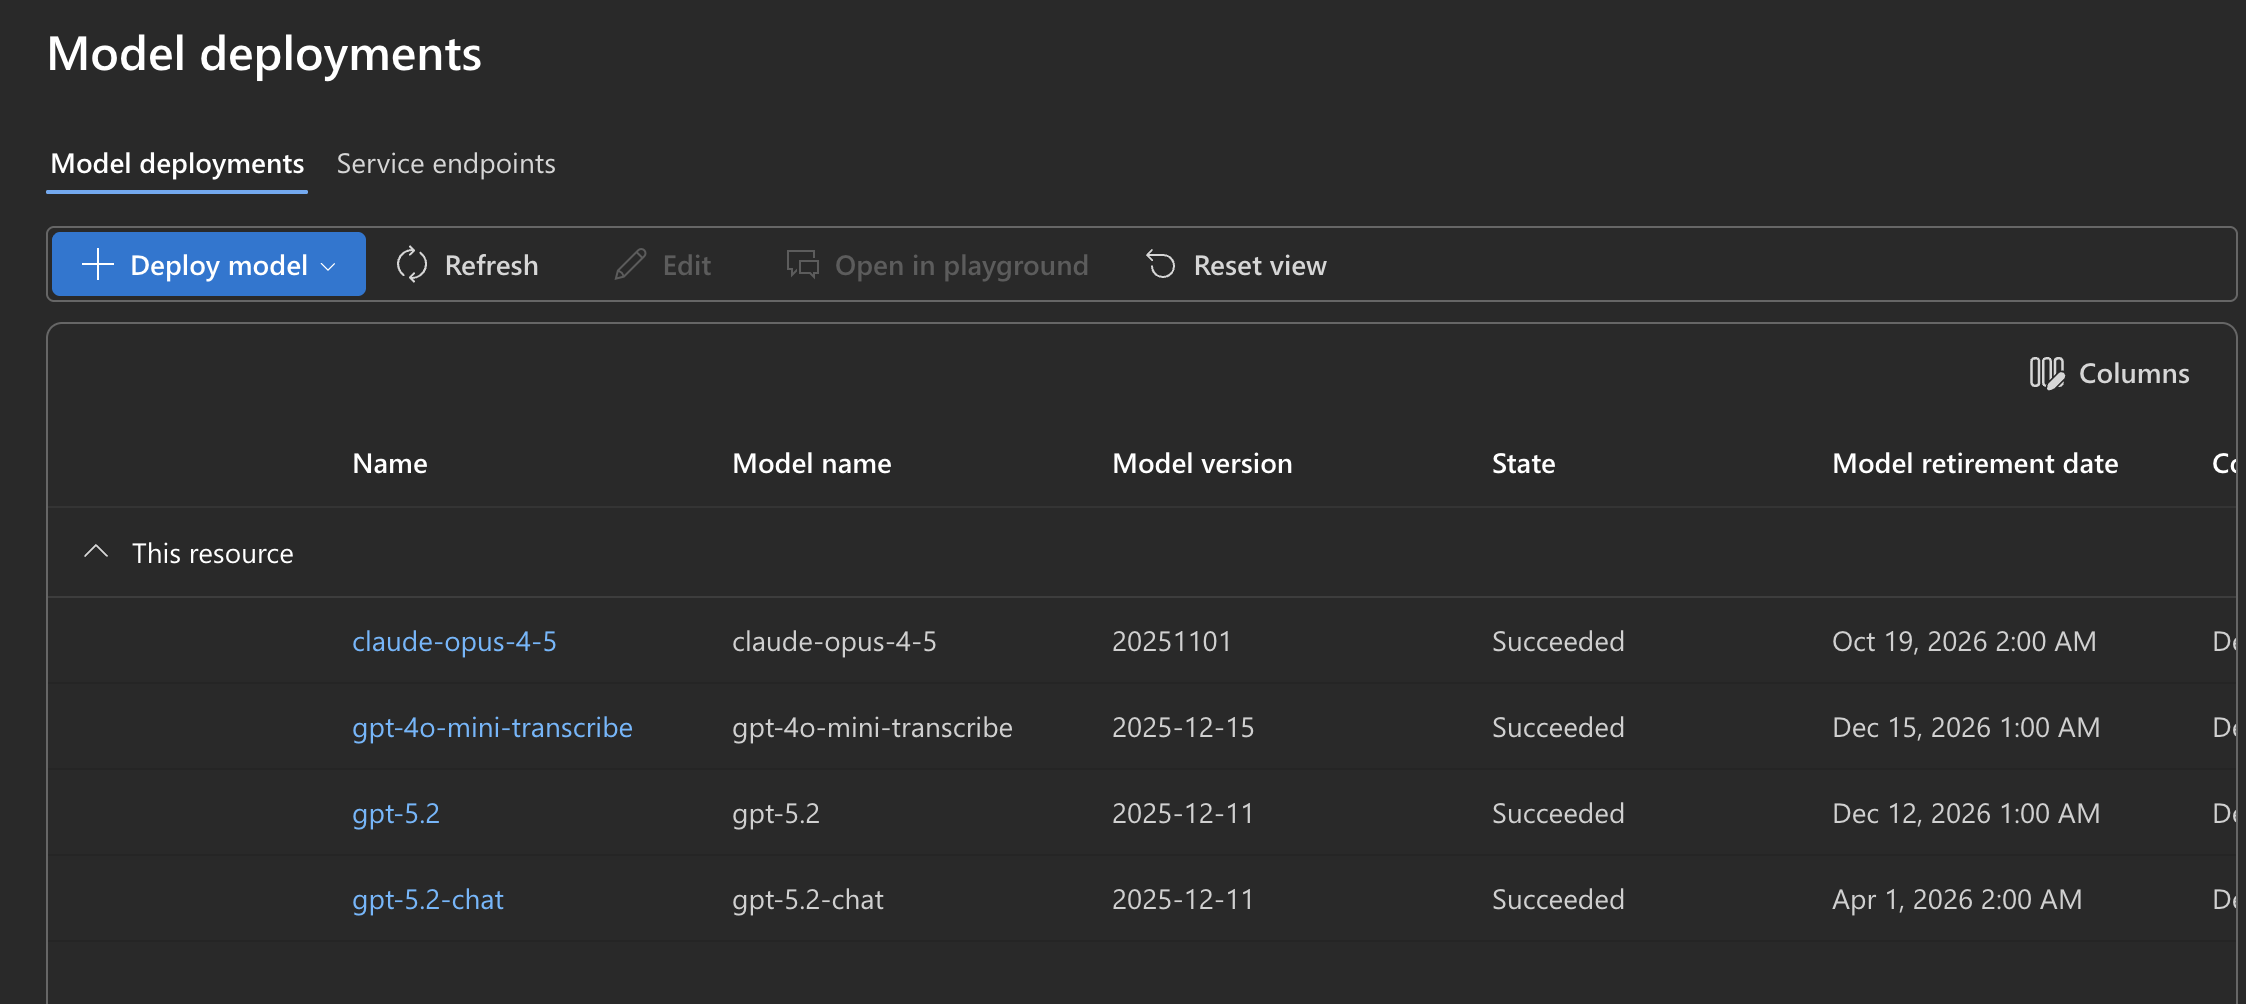The height and width of the screenshot is (1004, 2246).
Task: Expand the Deploy model chevron
Action: (x=328, y=265)
